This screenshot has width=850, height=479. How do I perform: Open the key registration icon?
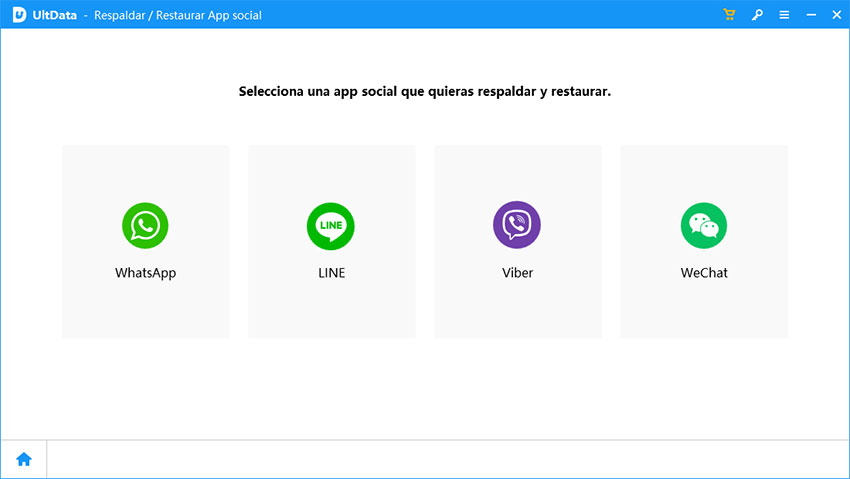[757, 15]
